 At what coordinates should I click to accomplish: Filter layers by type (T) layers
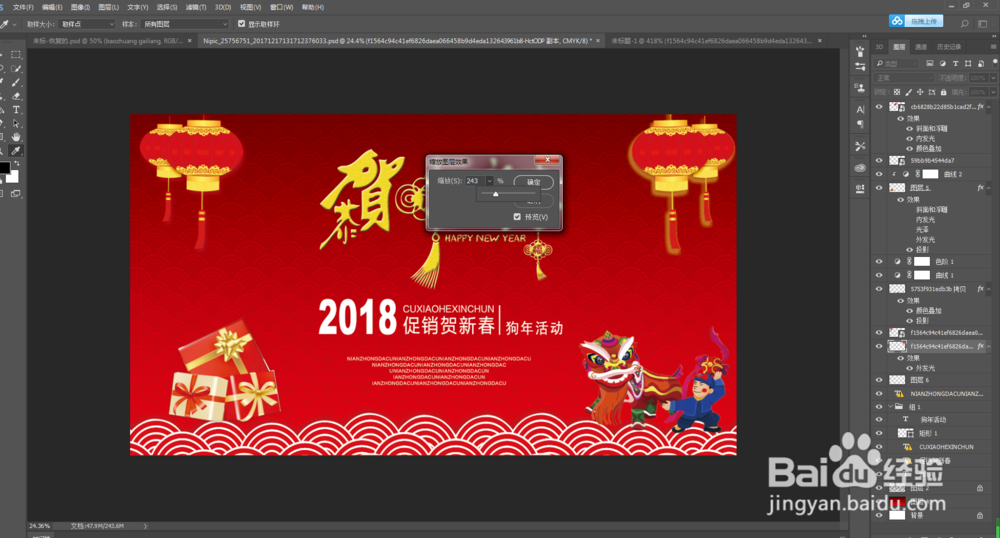pyautogui.click(x=955, y=63)
